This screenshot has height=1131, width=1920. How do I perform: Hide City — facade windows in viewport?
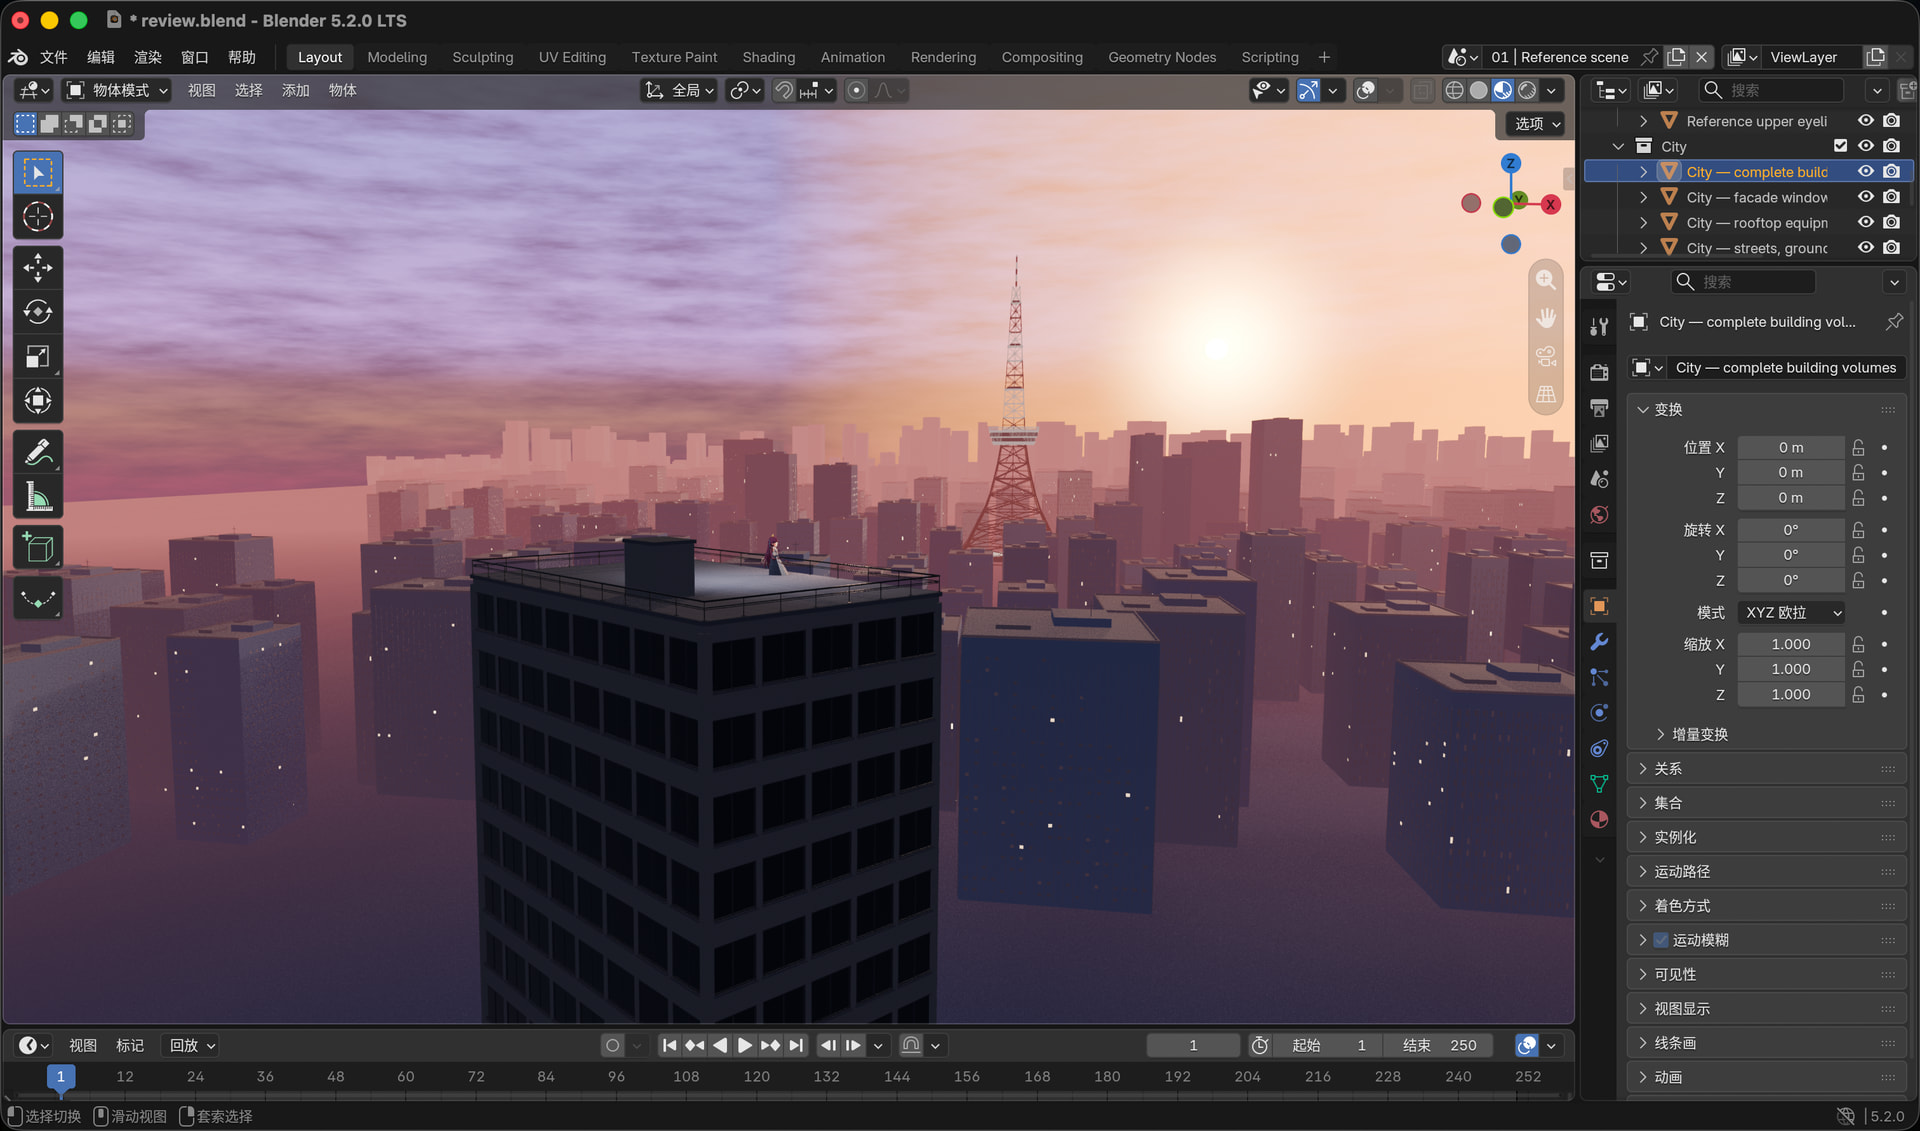tap(1866, 197)
